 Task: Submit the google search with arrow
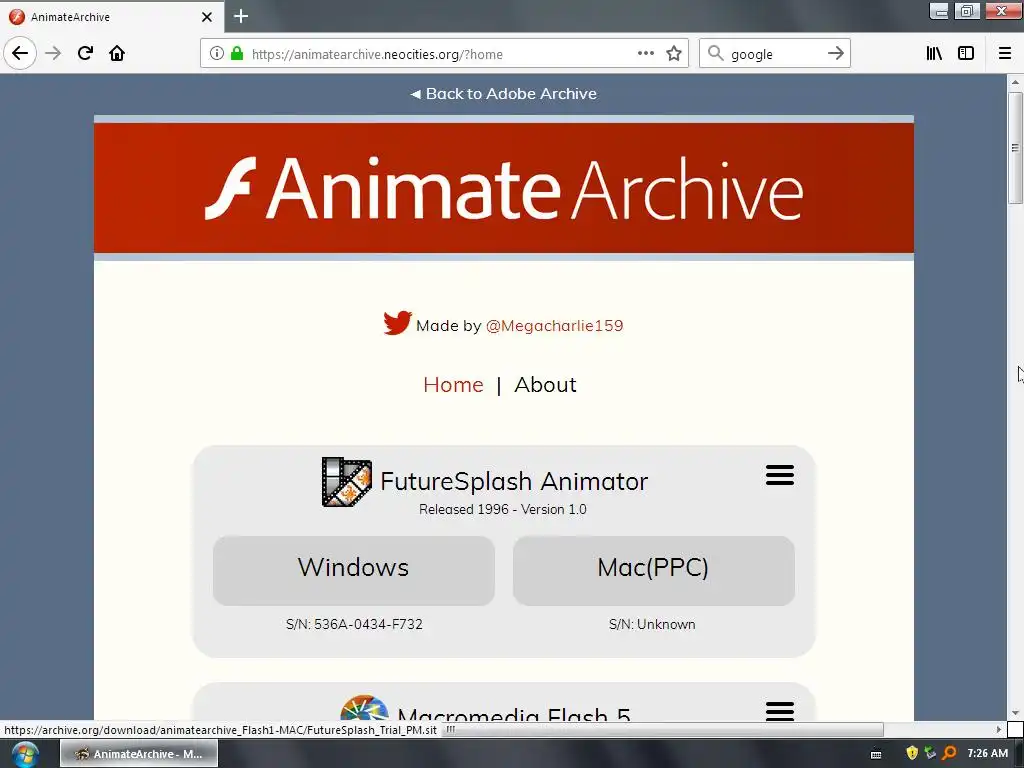[x=836, y=54]
